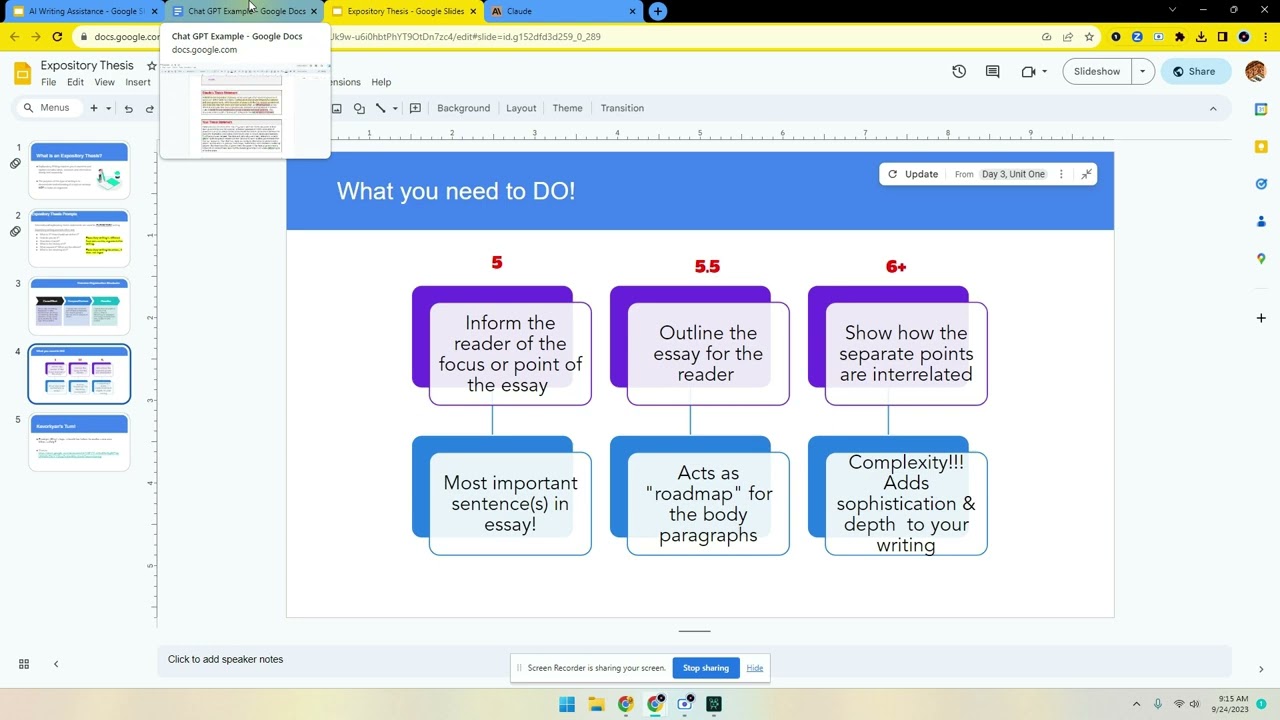
Task: Expand the new slide layout dropdown
Action: 108,108
